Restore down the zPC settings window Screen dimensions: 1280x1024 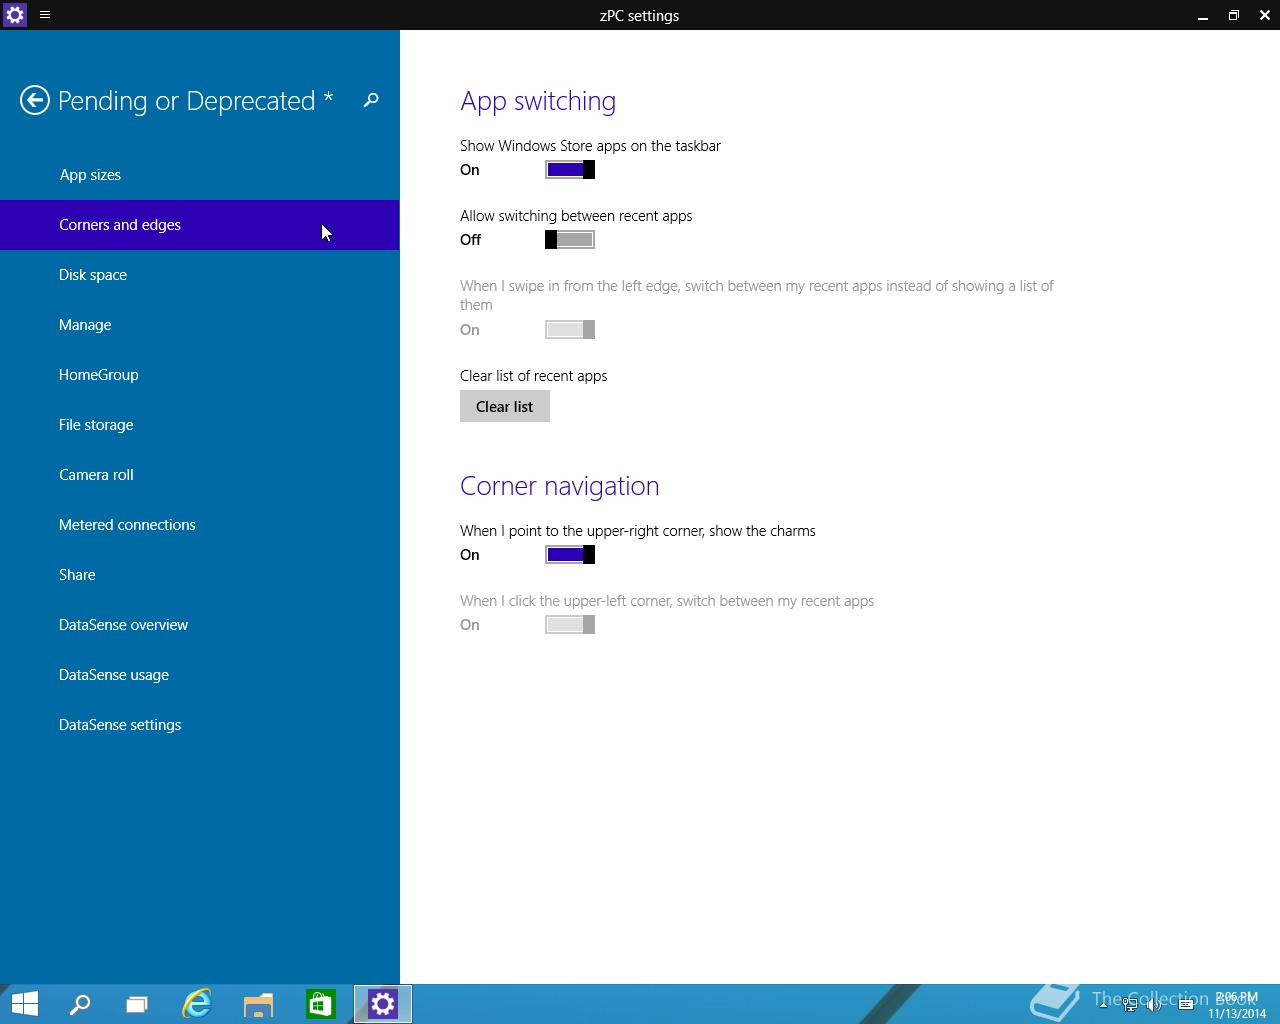(x=1234, y=15)
